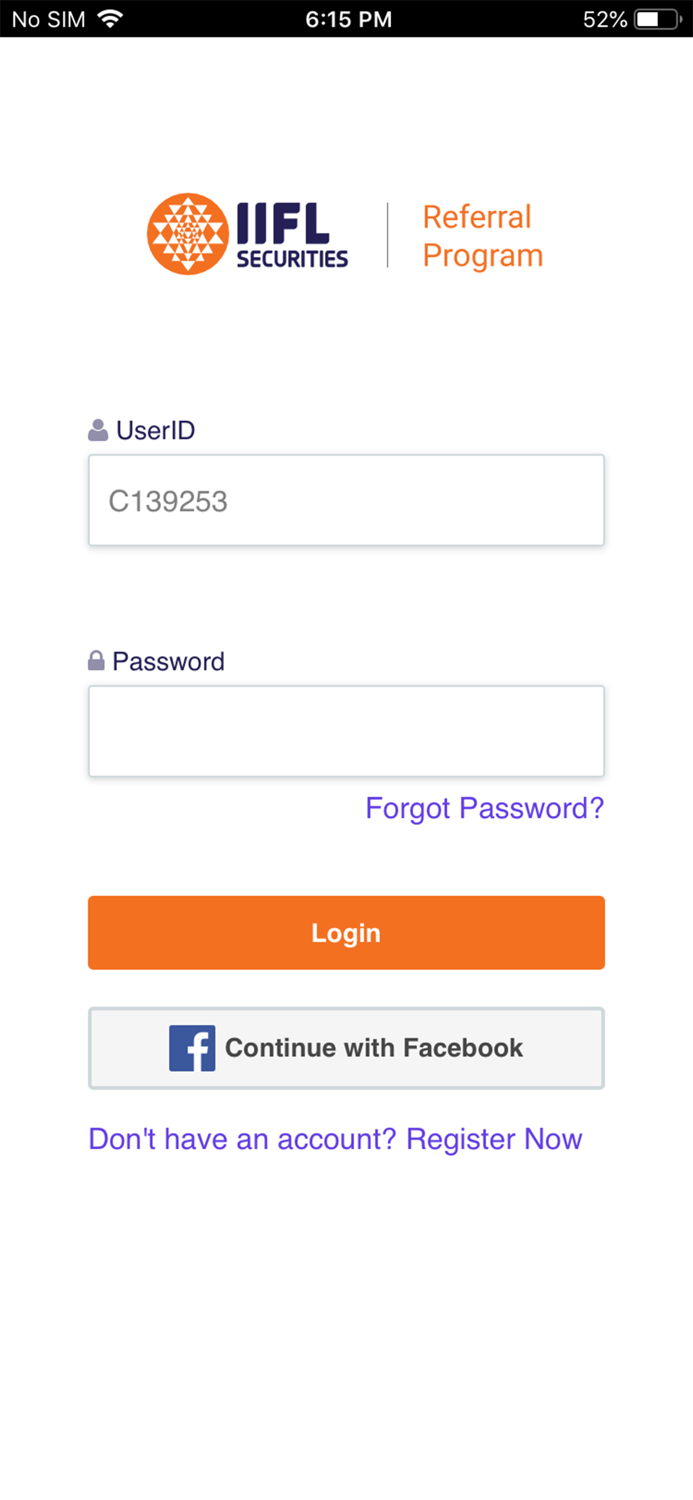Screen dimensions: 693x1500
Task: Click the 52% battery percentage text
Action: tap(604, 18)
